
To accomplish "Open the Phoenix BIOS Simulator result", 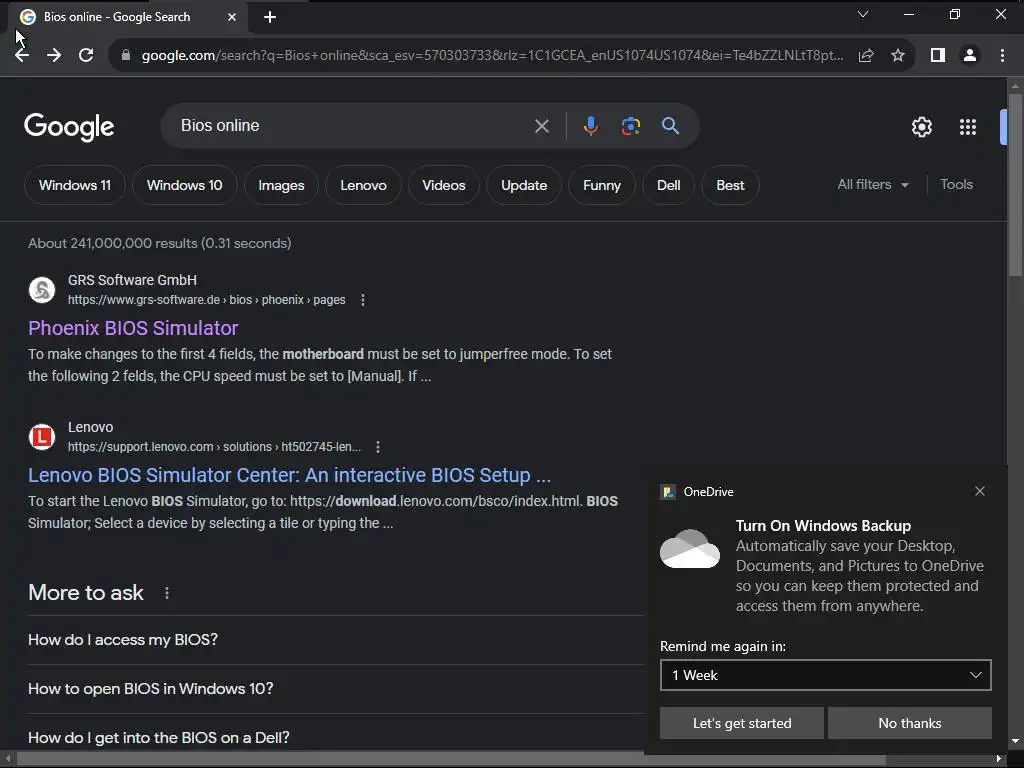I will [x=133, y=328].
